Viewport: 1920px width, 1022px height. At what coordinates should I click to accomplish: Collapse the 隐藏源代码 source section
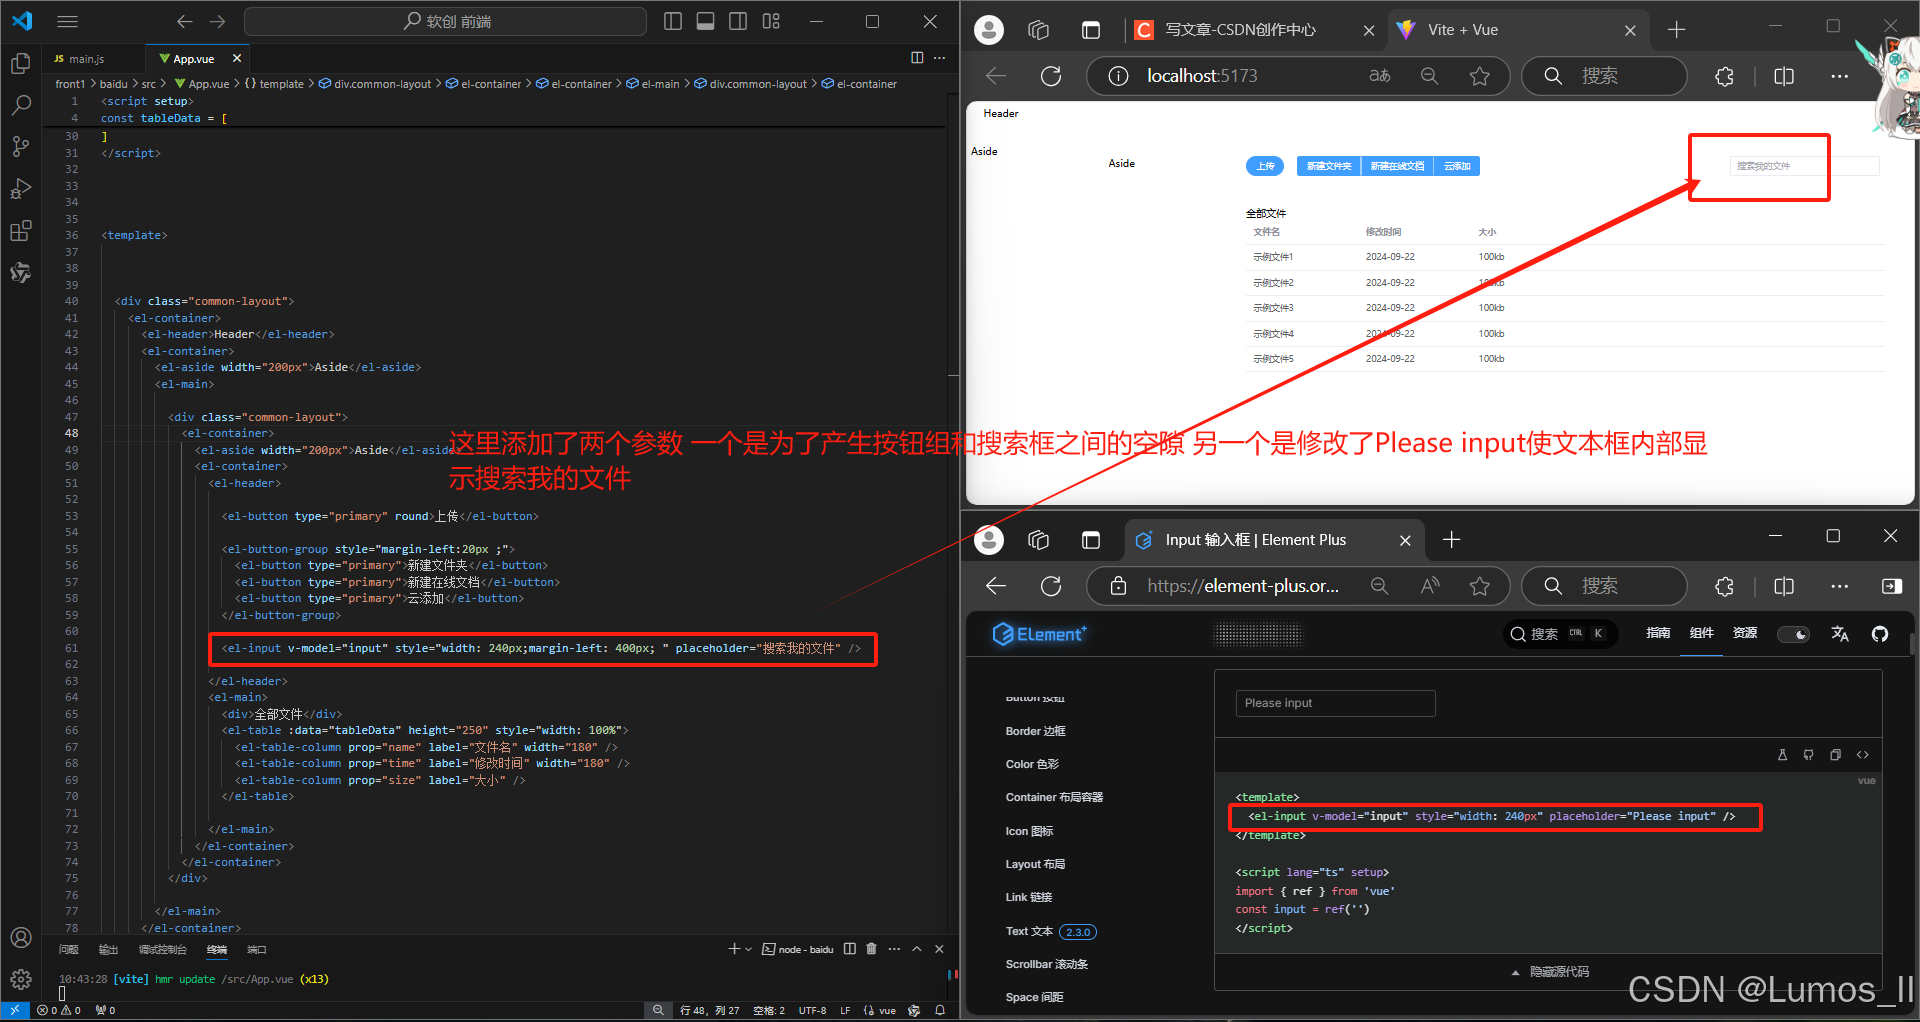(1549, 972)
